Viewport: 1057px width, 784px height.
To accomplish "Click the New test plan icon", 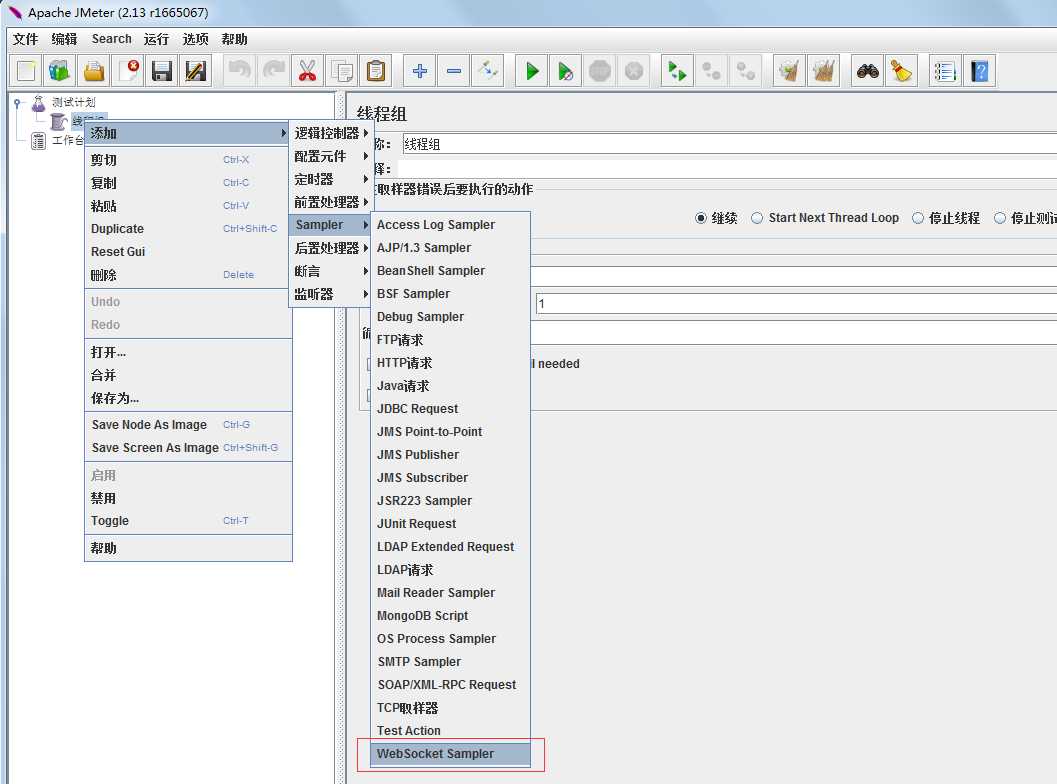I will point(26,71).
